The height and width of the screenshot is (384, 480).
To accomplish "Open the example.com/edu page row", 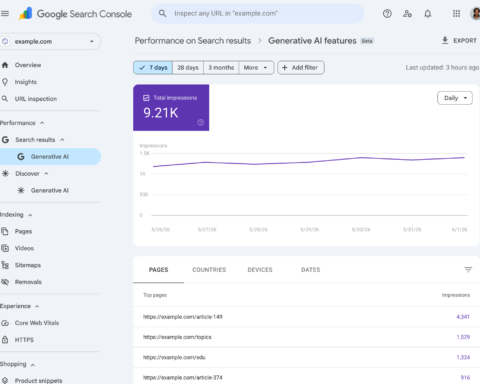I will pos(306,357).
